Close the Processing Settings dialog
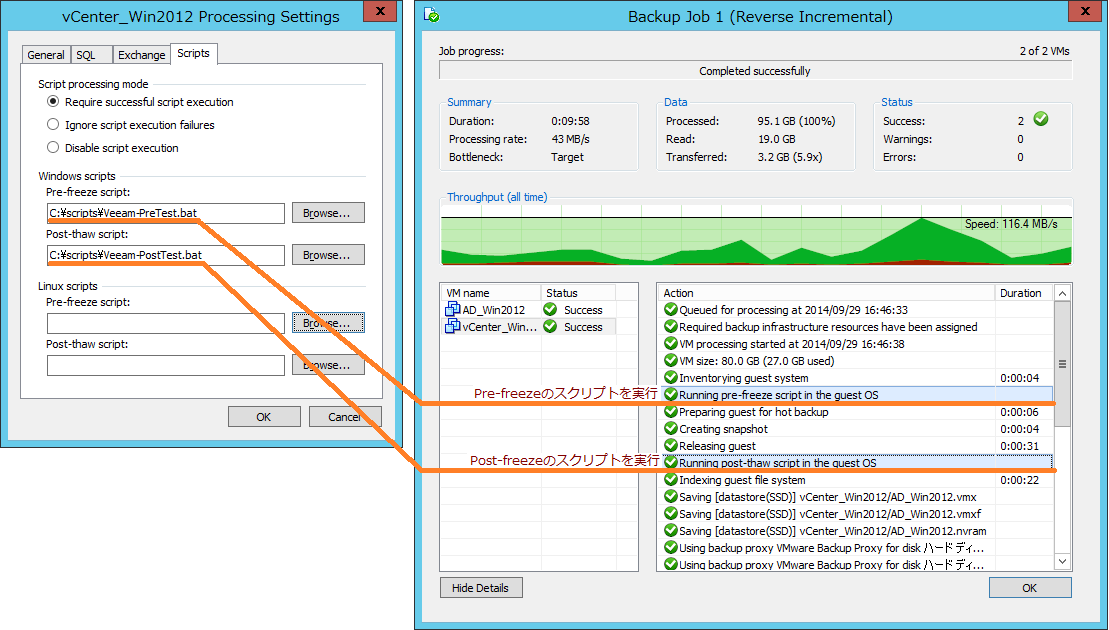 pyautogui.click(x=381, y=11)
